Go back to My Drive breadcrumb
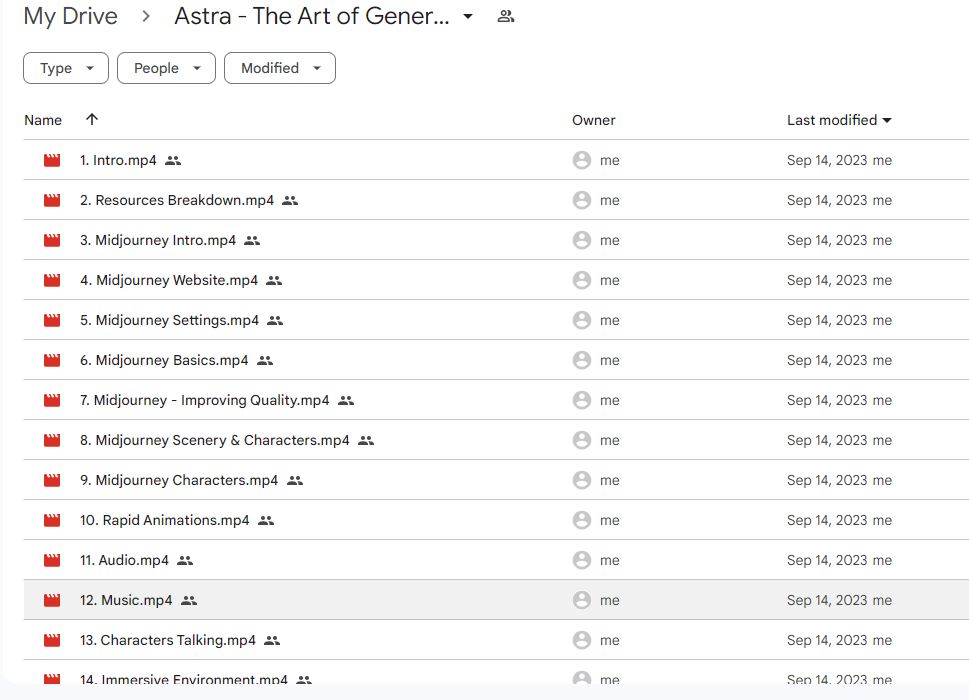Image resolution: width=969 pixels, height=700 pixels. click(70, 16)
